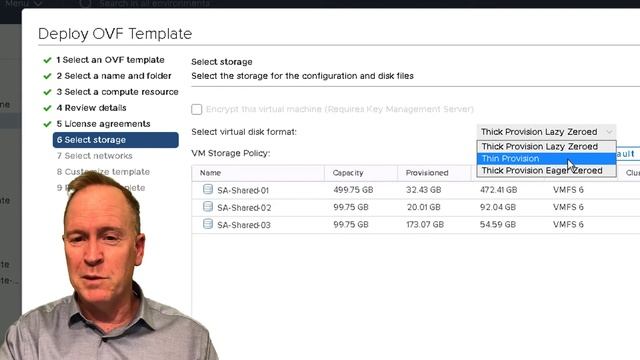This screenshot has height=360, width=640.
Task: Select the SA-Shared-01 datastore name
Action: tap(243, 190)
